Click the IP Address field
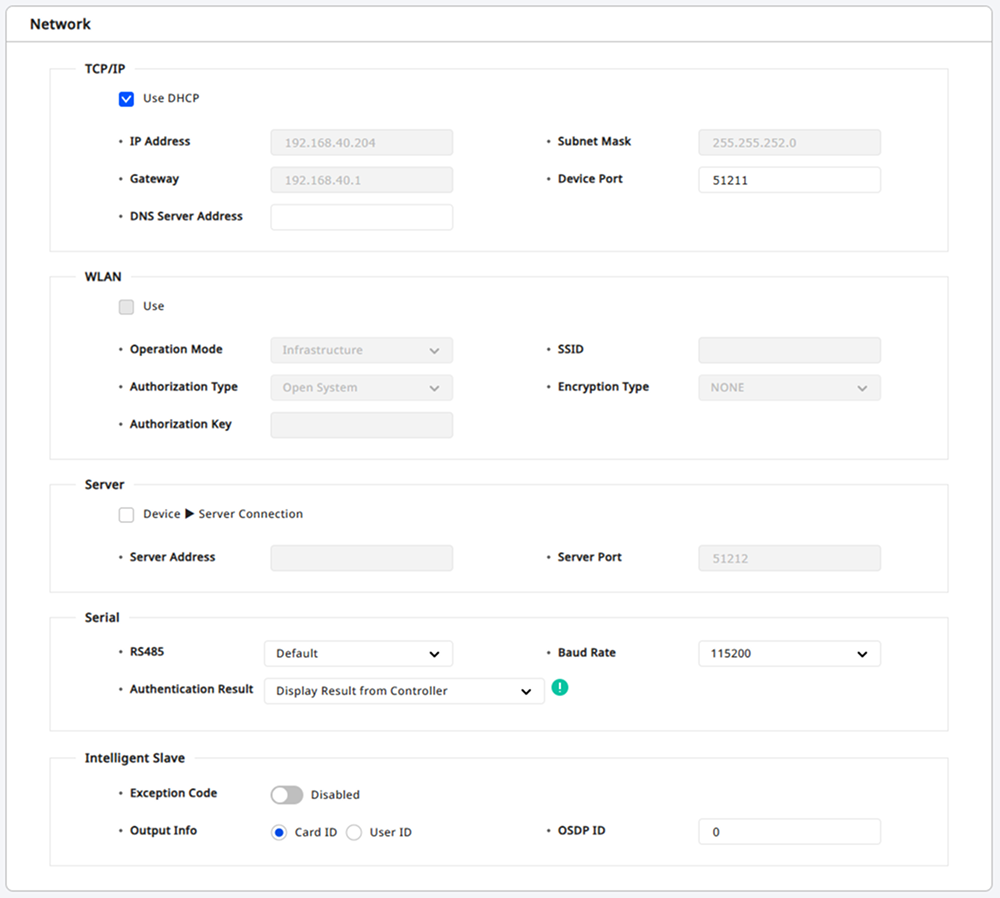 361,143
